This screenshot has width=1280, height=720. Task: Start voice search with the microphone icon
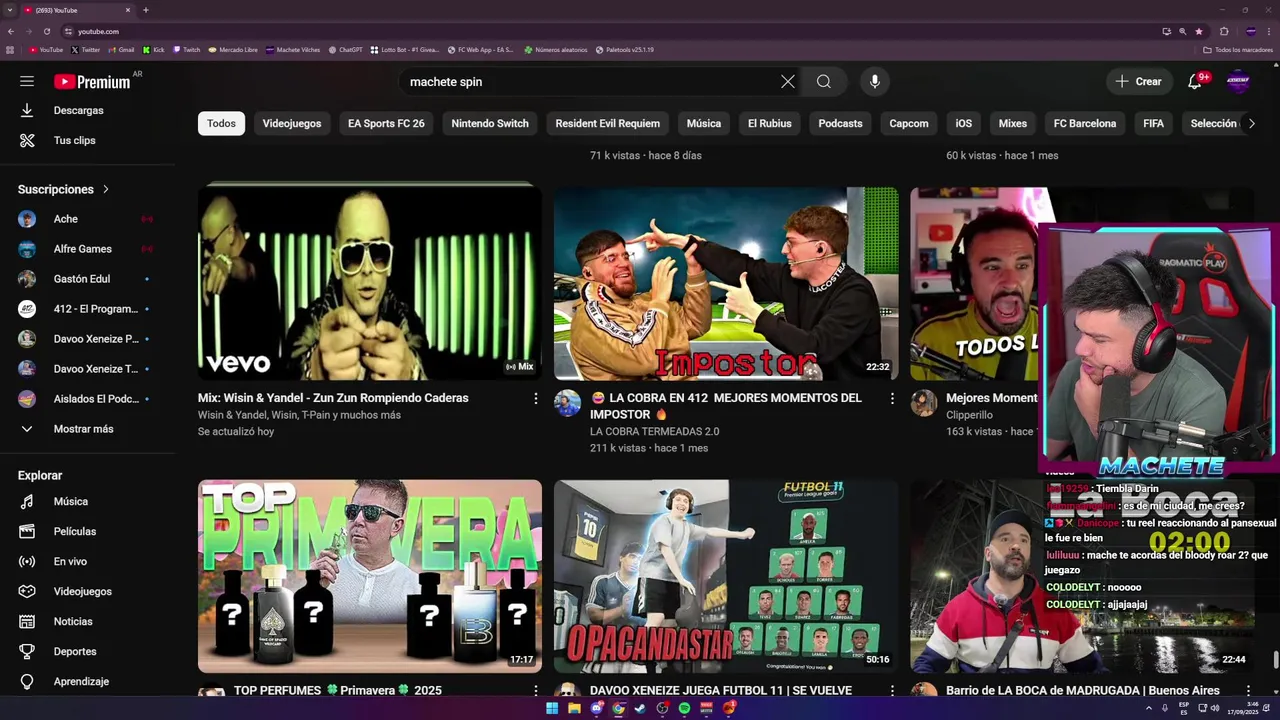coord(875,82)
